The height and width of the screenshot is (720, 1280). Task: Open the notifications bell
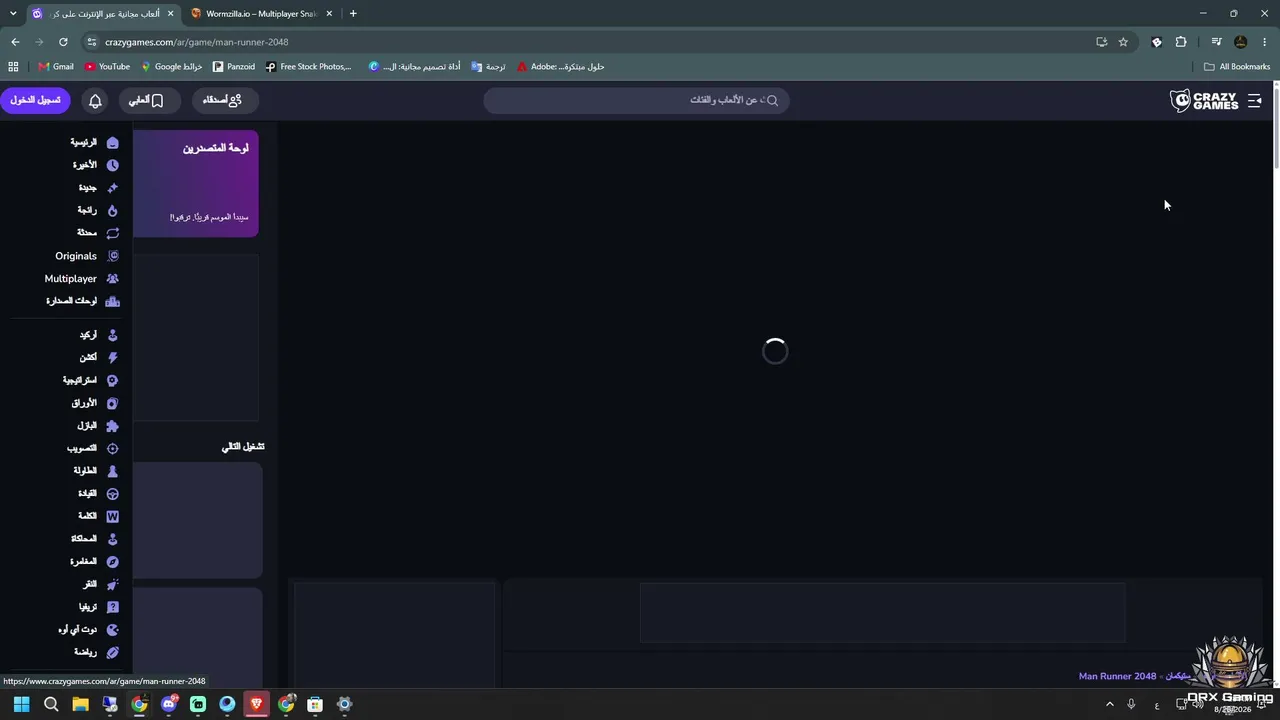[x=96, y=101]
